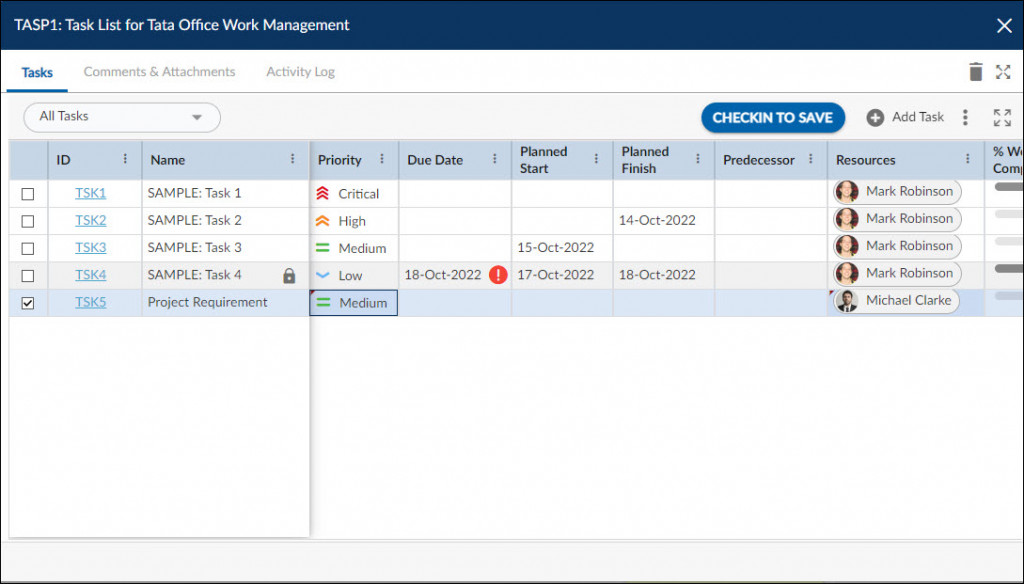Expand the dialog to fullscreen
The image size is (1024, 584).
1004,71
